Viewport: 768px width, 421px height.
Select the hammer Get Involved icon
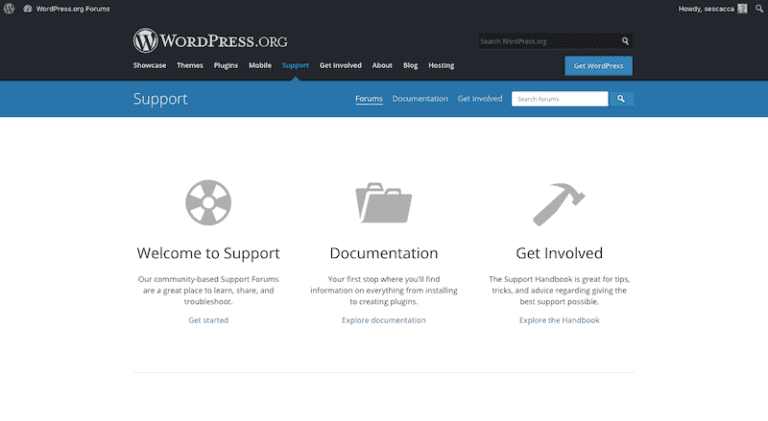[559, 204]
